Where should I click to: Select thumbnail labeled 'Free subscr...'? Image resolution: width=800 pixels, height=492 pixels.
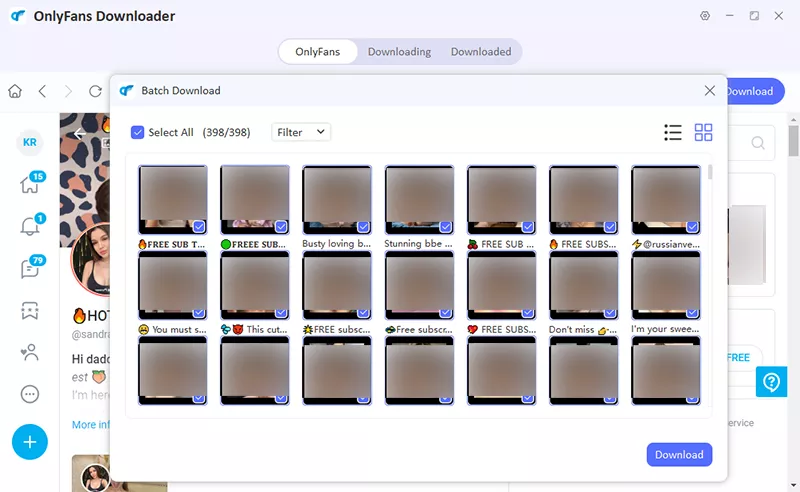click(x=419, y=285)
